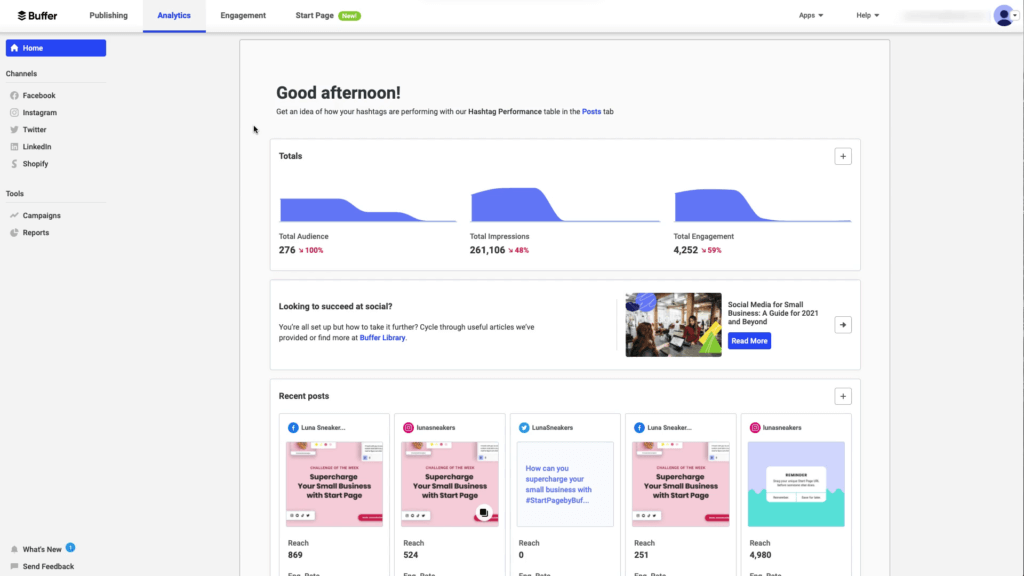This screenshot has width=1024, height=576.
Task: Click the Facebook channel icon in sidebar
Action: [14, 95]
